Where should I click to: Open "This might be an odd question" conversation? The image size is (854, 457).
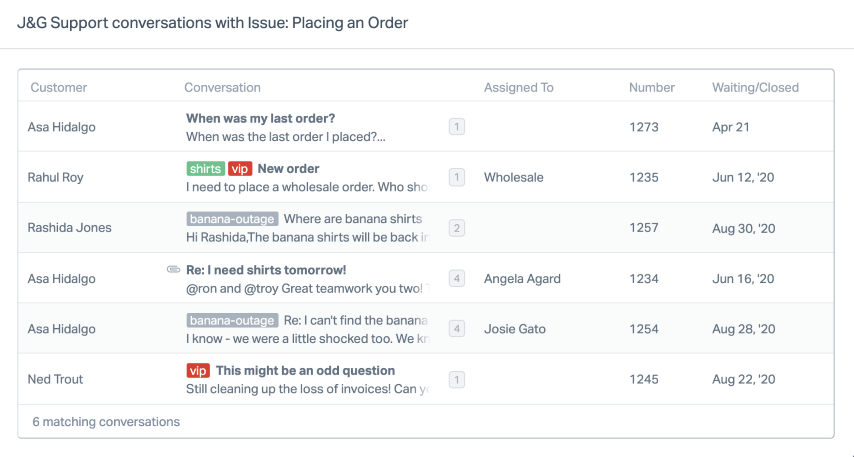click(305, 371)
